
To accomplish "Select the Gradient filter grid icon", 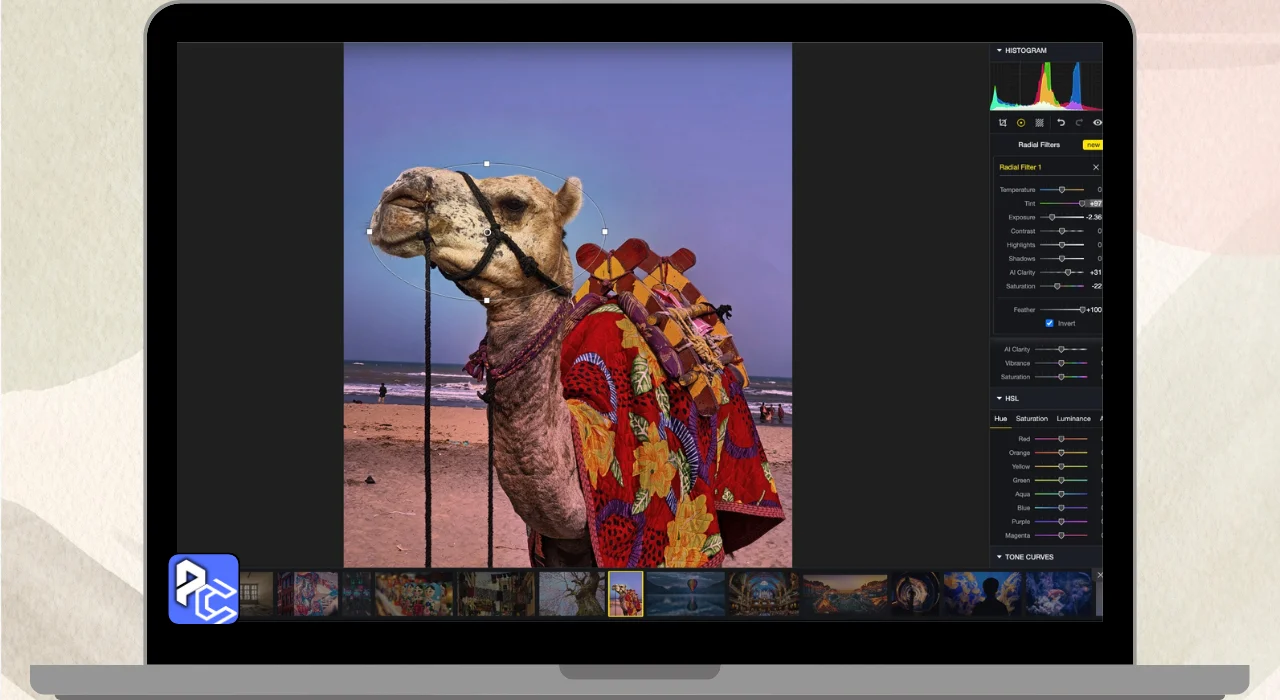I will point(1040,123).
